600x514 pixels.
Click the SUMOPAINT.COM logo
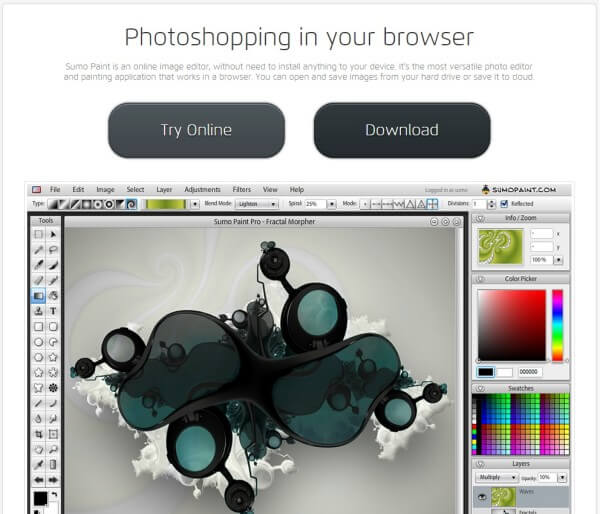pyautogui.click(x=519, y=189)
